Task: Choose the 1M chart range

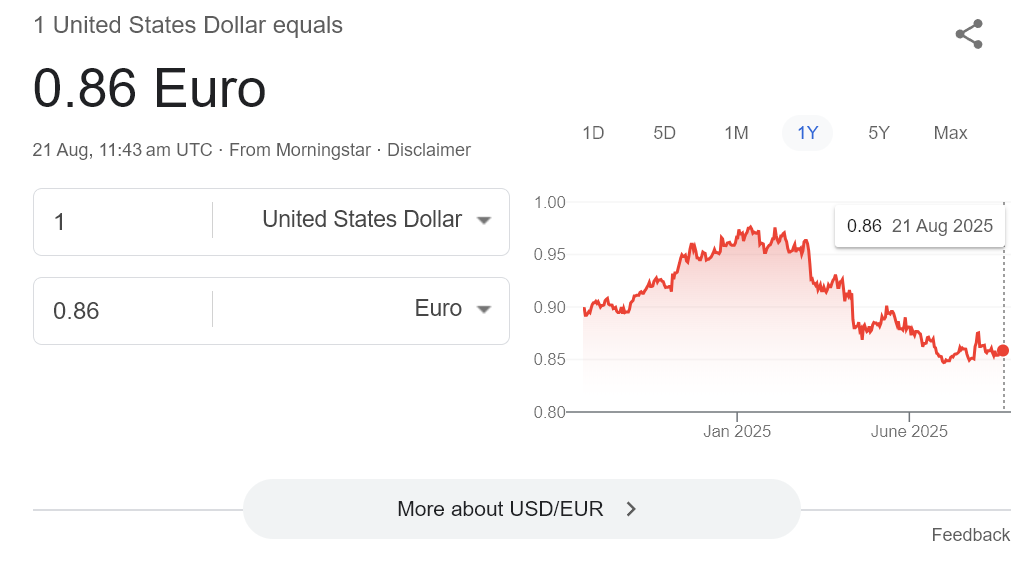Action: pyautogui.click(x=736, y=133)
